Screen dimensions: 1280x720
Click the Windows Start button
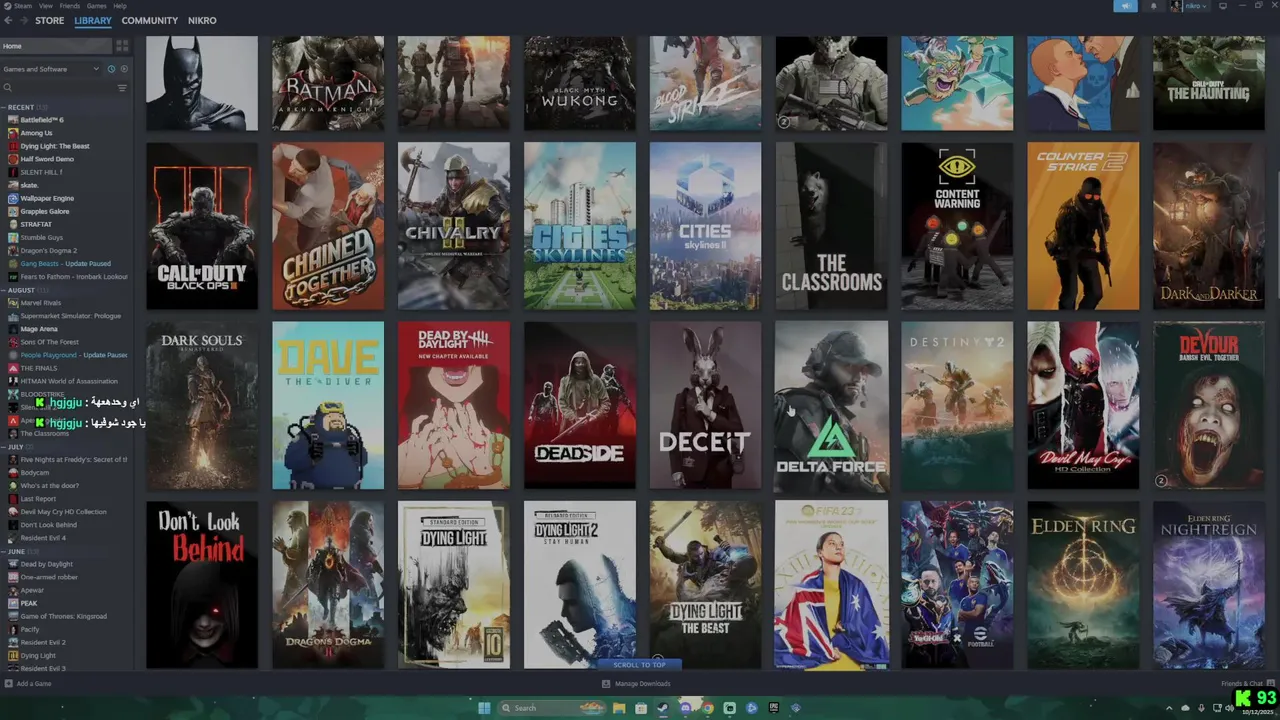tap(484, 708)
